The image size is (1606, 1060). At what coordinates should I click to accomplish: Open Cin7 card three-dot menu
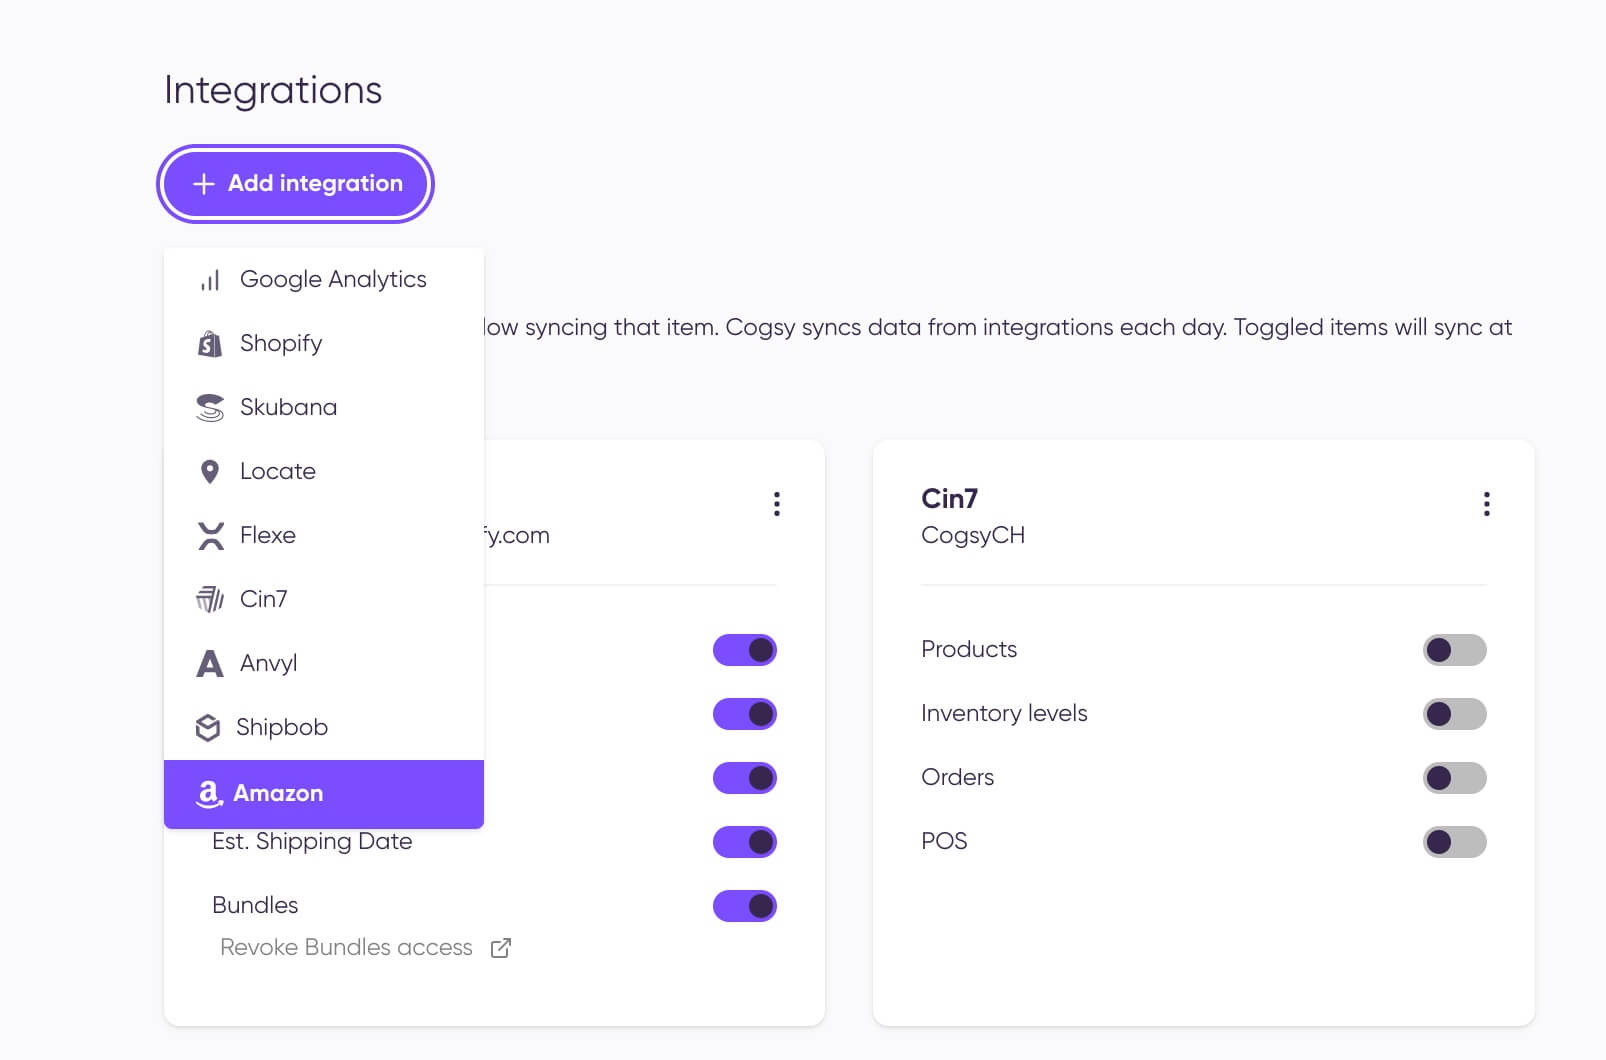point(1487,504)
